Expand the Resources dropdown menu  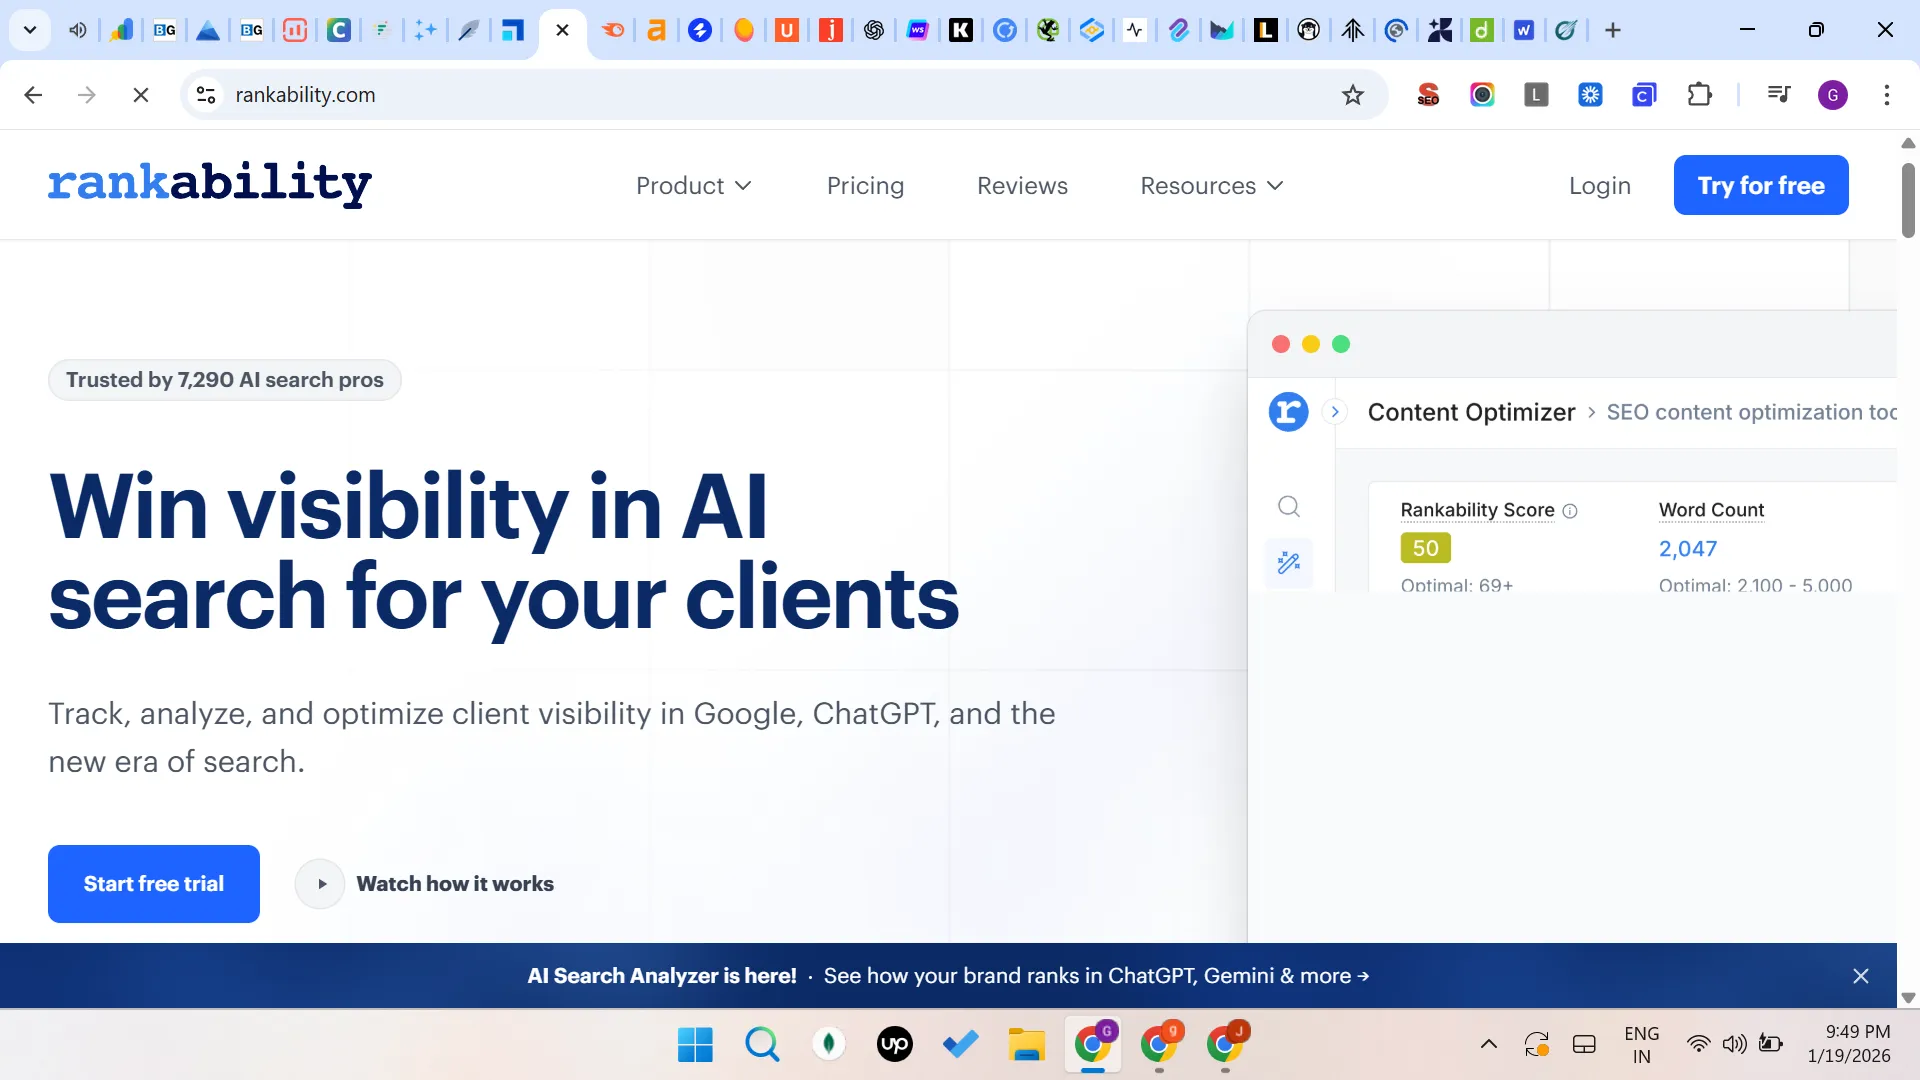pos(1211,185)
